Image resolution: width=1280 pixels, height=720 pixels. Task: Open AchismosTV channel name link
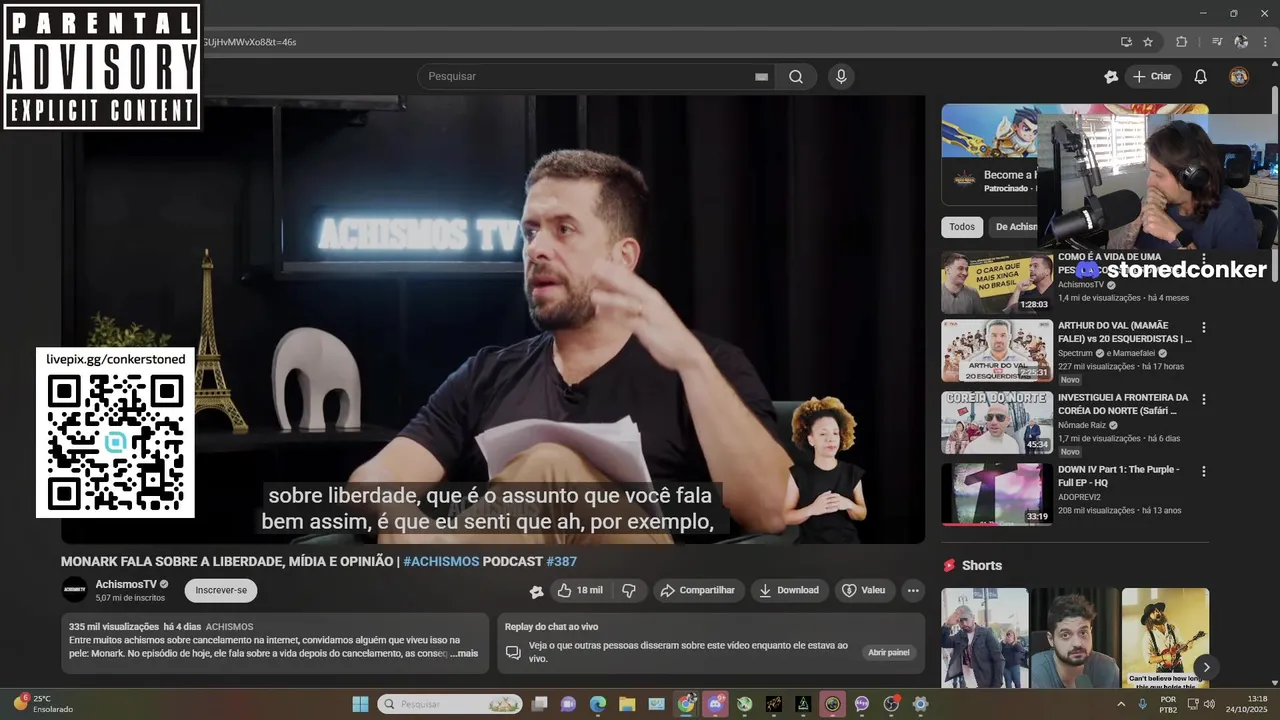(x=126, y=584)
